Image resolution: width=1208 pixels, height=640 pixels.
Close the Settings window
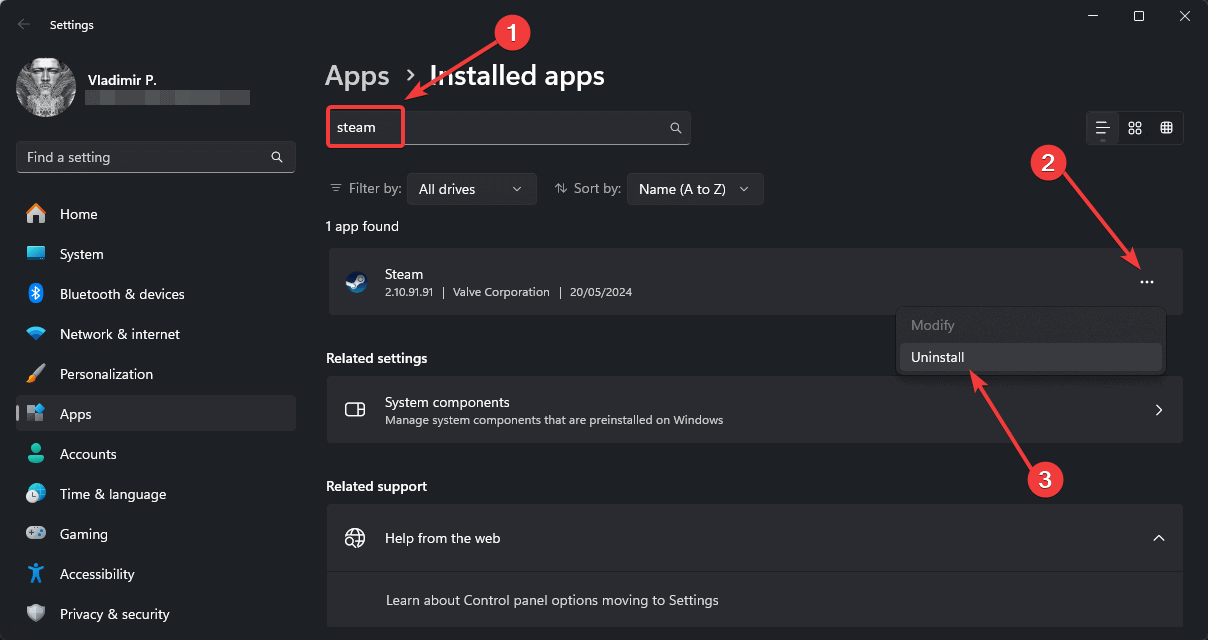click(1185, 16)
